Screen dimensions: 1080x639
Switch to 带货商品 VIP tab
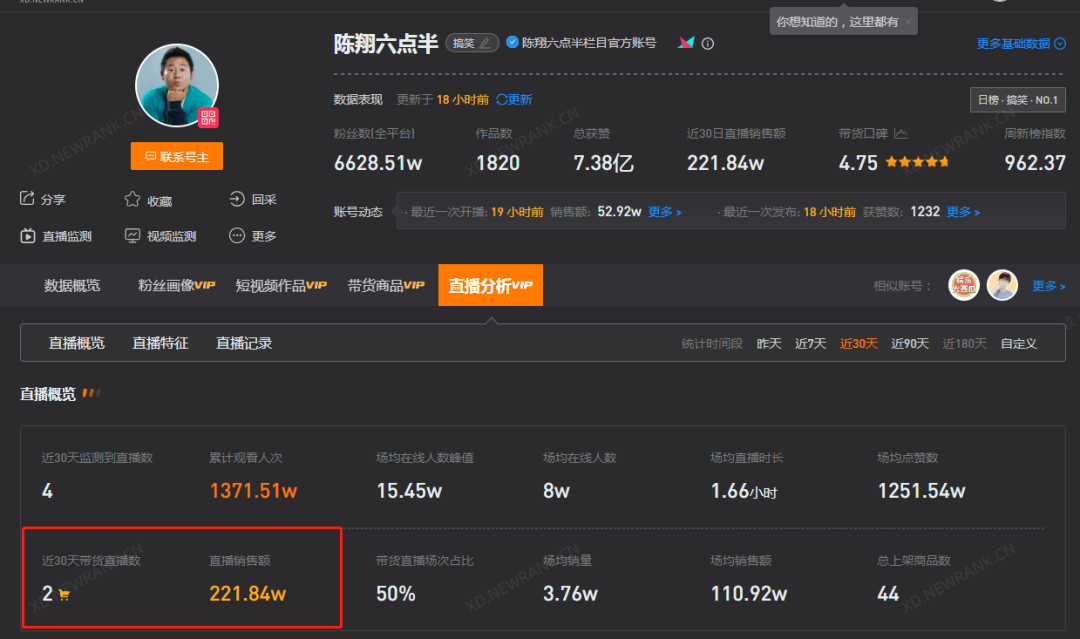pos(386,285)
